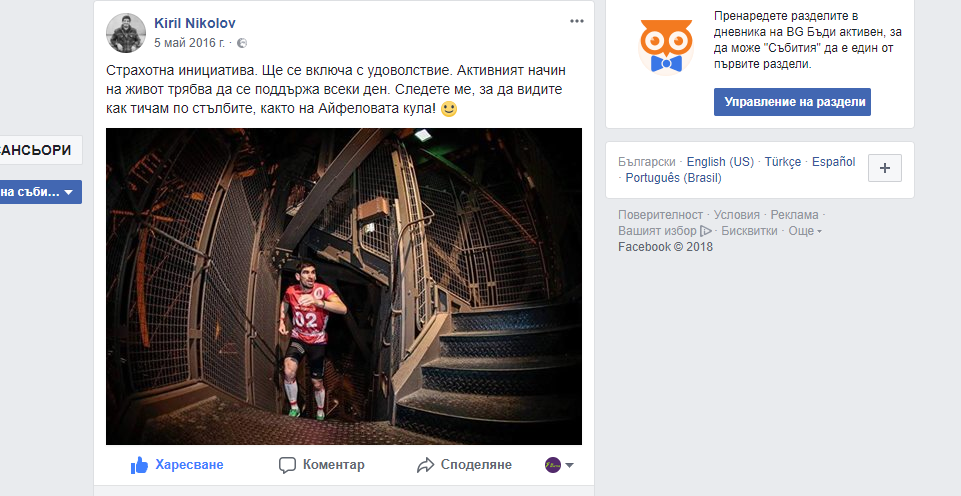Switch language to Türkçe
Screen dimensions: 961x496
[x=783, y=162]
